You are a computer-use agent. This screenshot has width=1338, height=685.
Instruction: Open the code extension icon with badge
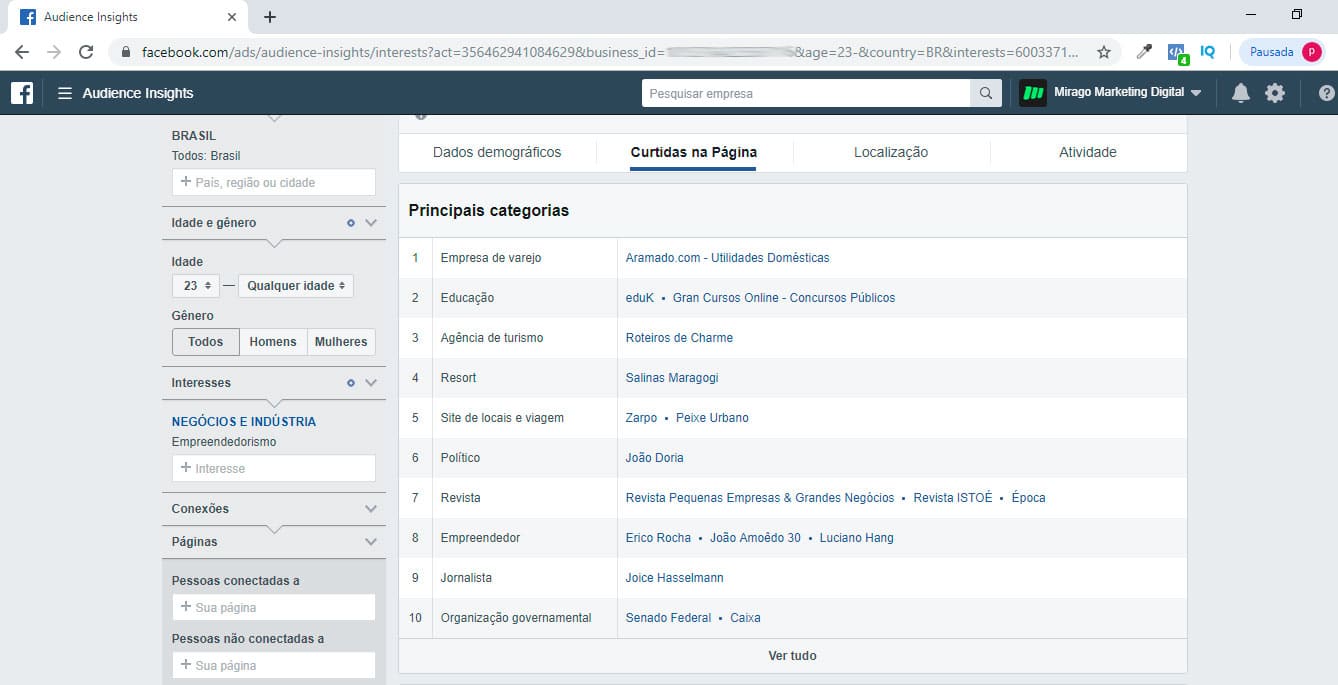pyautogui.click(x=1177, y=53)
